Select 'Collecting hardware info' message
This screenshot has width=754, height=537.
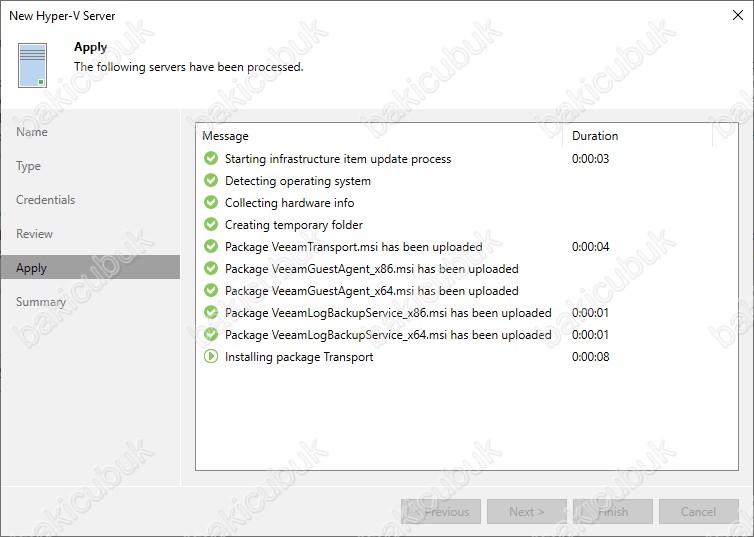pyautogui.click(x=289, y=203)
